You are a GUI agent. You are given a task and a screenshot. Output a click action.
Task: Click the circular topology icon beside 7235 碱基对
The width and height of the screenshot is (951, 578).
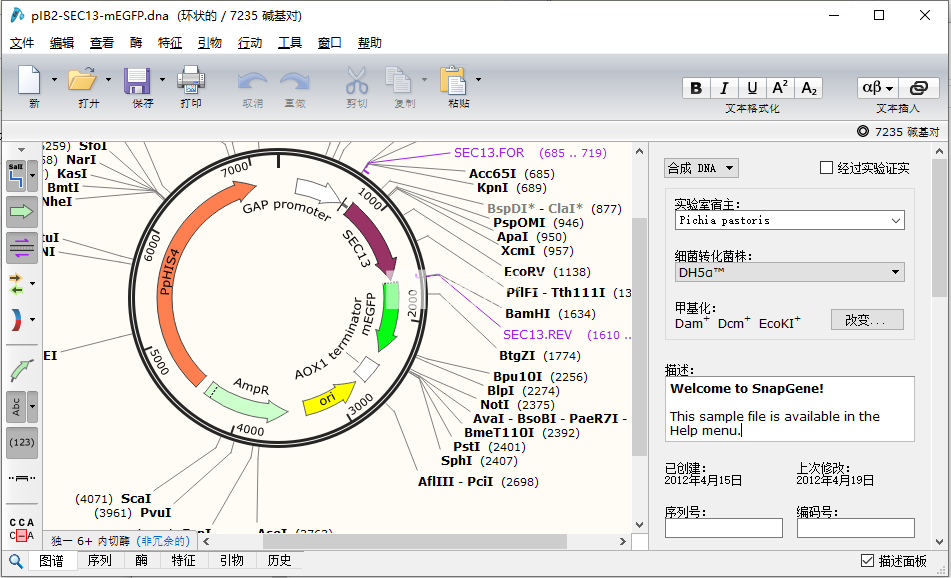[862, 131]
